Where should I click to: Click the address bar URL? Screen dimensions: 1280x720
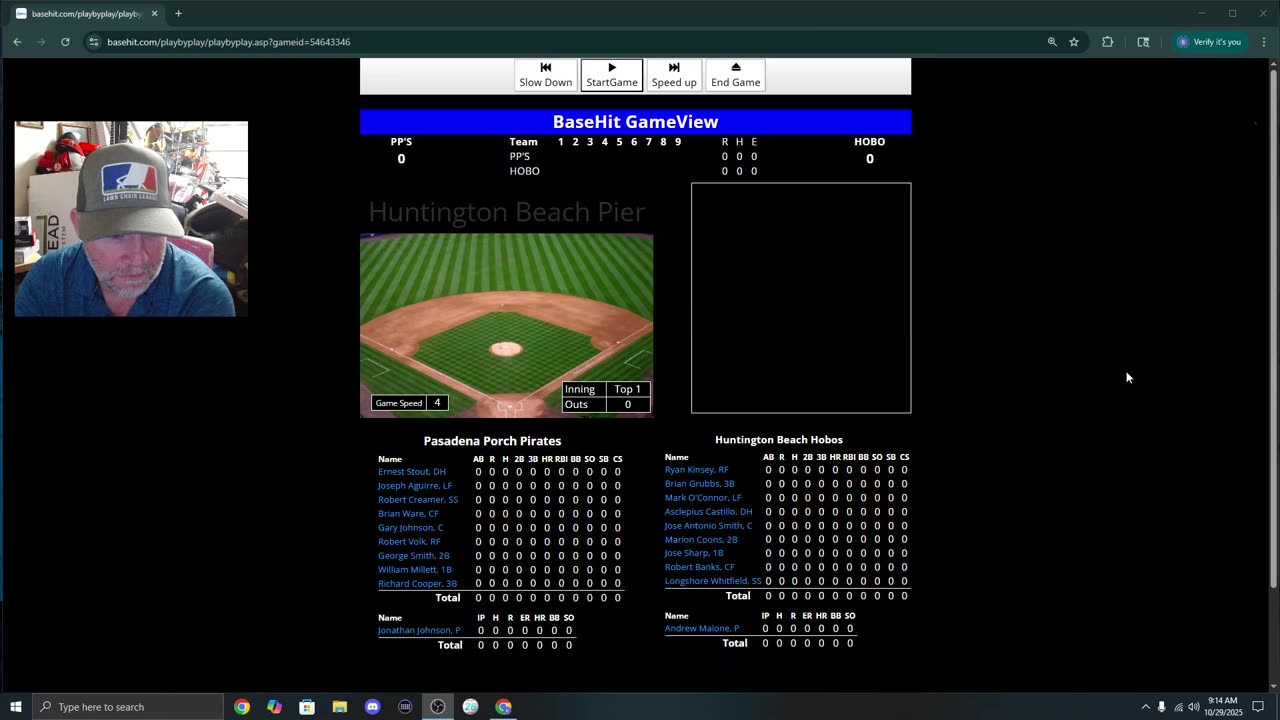[x=228, y=42]
